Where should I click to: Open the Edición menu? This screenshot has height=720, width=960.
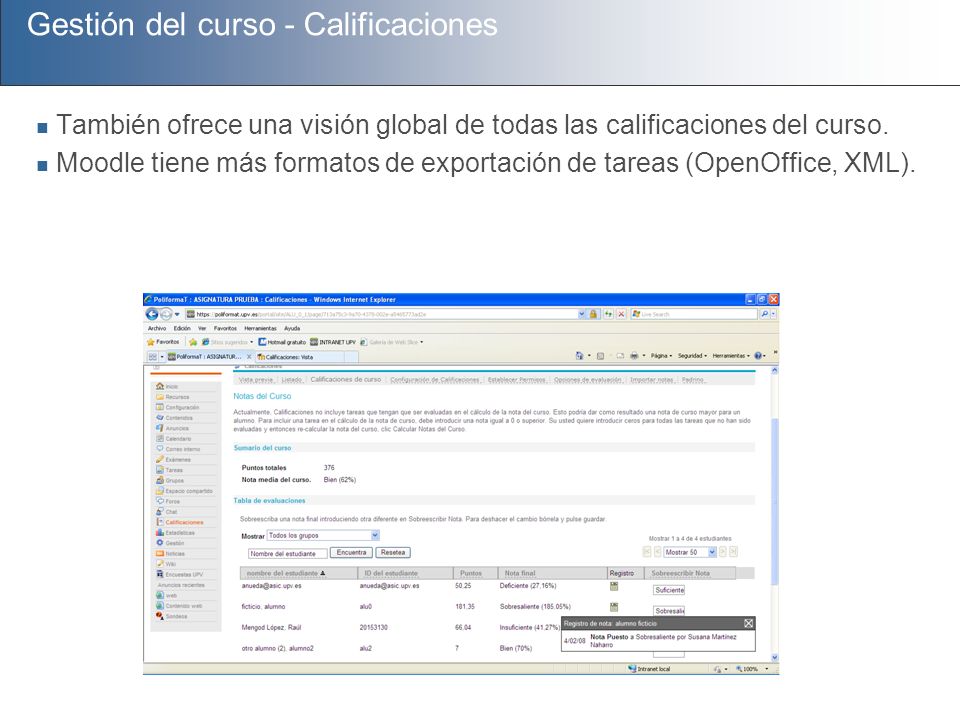click(182, 329)
